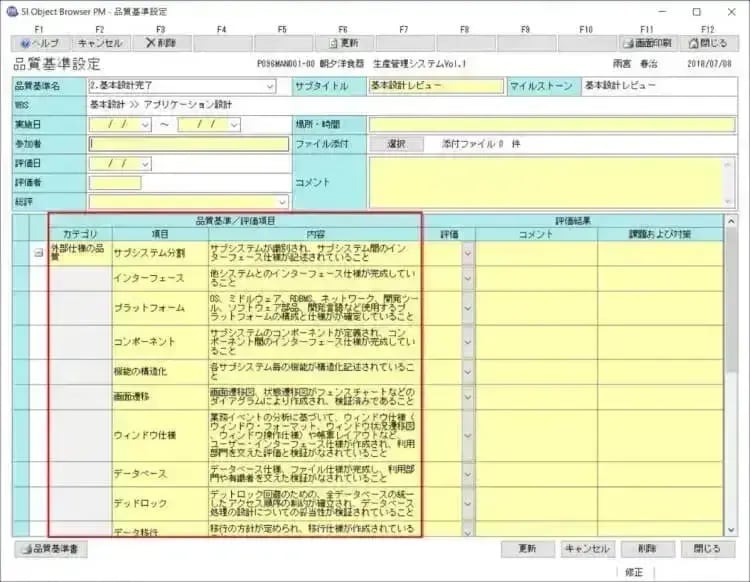Collapse the 外部仕様の品質 category tree node

pos(39,253)
